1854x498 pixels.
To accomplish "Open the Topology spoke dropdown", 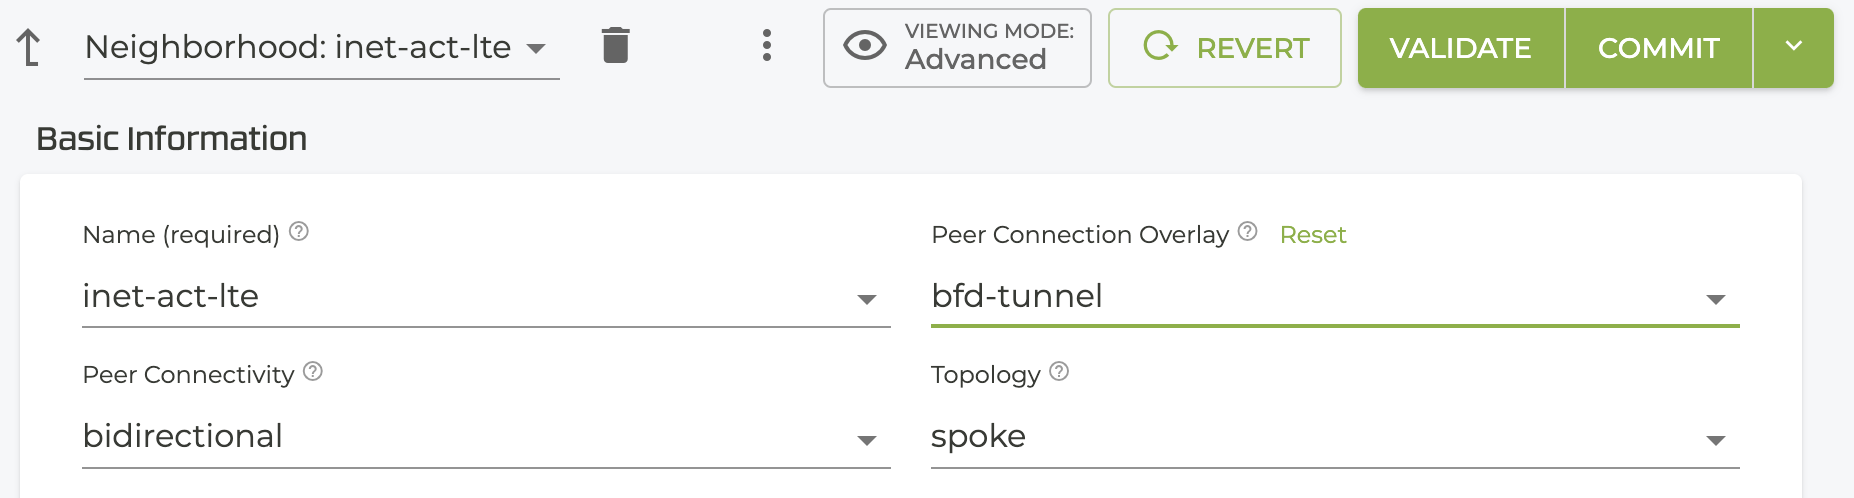I will click(x=1716, y=440).
